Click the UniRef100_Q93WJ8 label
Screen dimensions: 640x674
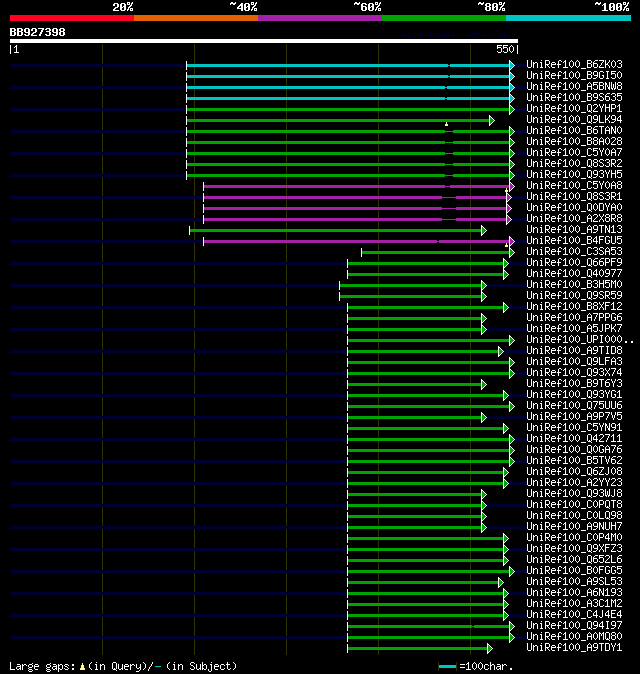click(574, 493)
